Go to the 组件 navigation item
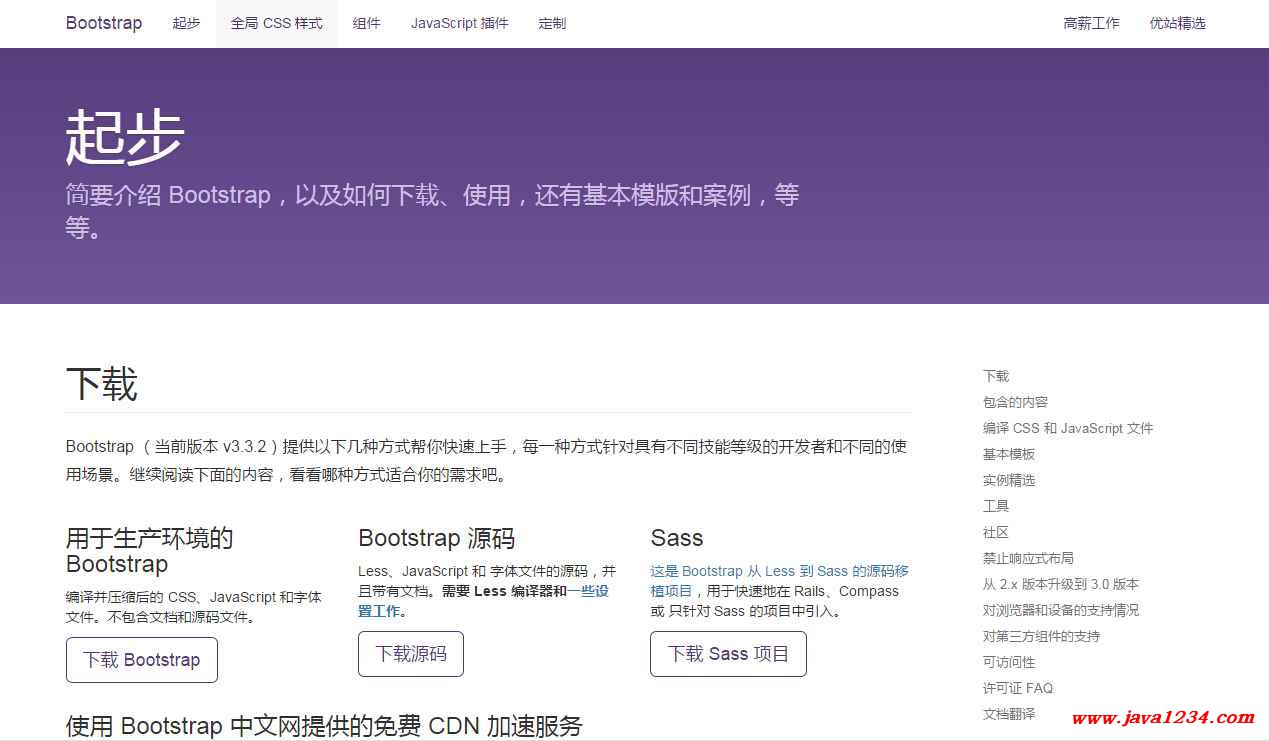The image size is (1269, 741). pos(367,23)
